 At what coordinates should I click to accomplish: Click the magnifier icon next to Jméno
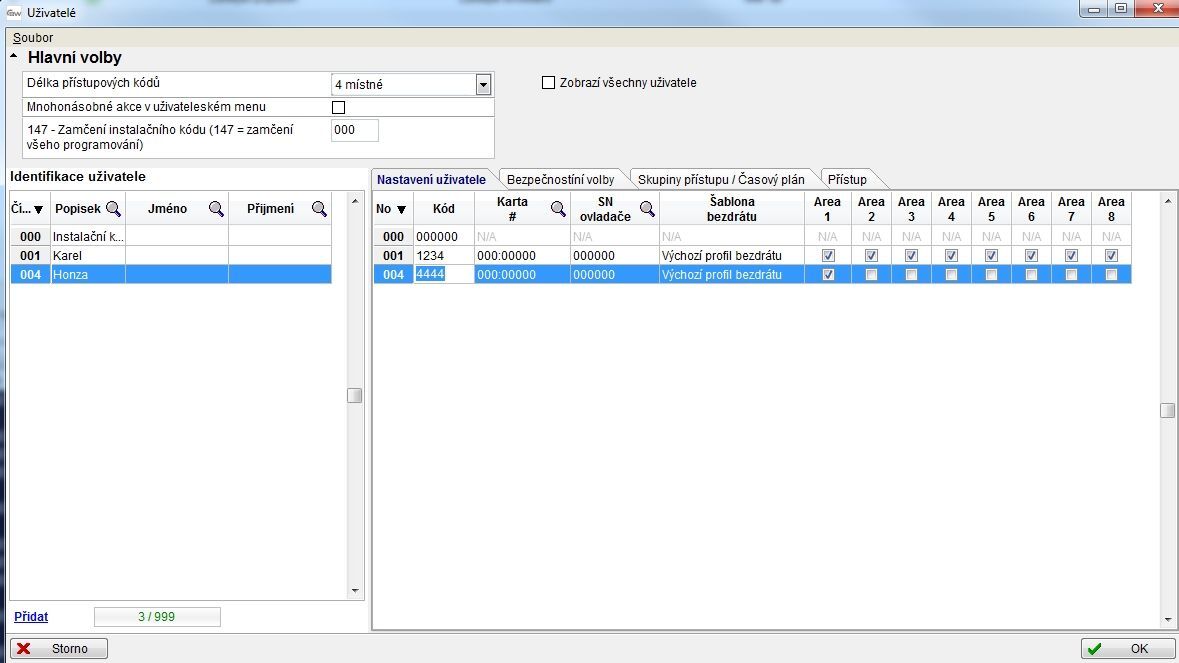coord(215,209)
